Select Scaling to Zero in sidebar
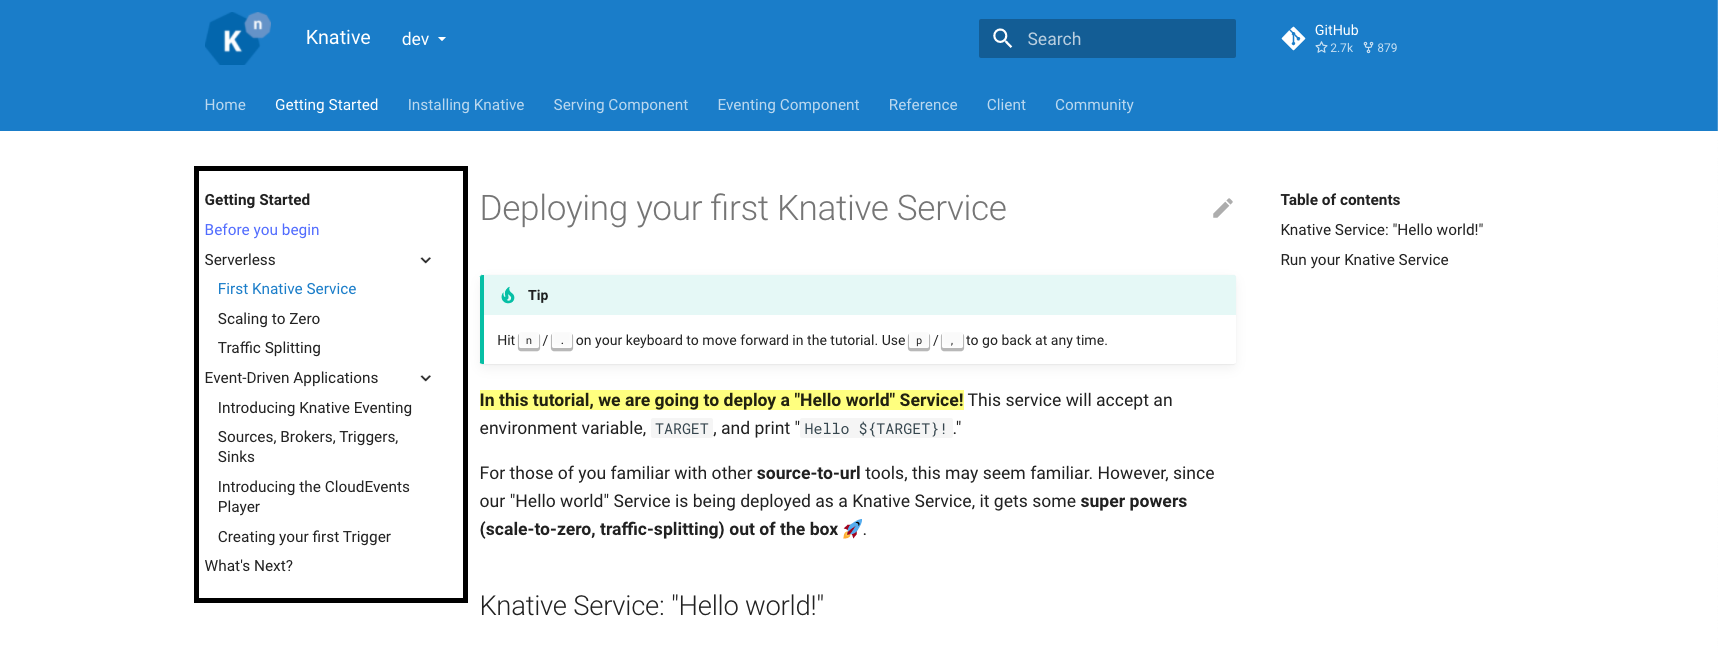Viewport: 1718px width, 652px height. (x=269, y=319)
